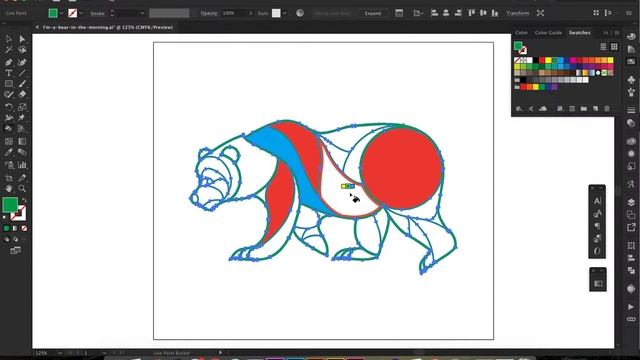Select the Symbol Sprayer tool

9,165
